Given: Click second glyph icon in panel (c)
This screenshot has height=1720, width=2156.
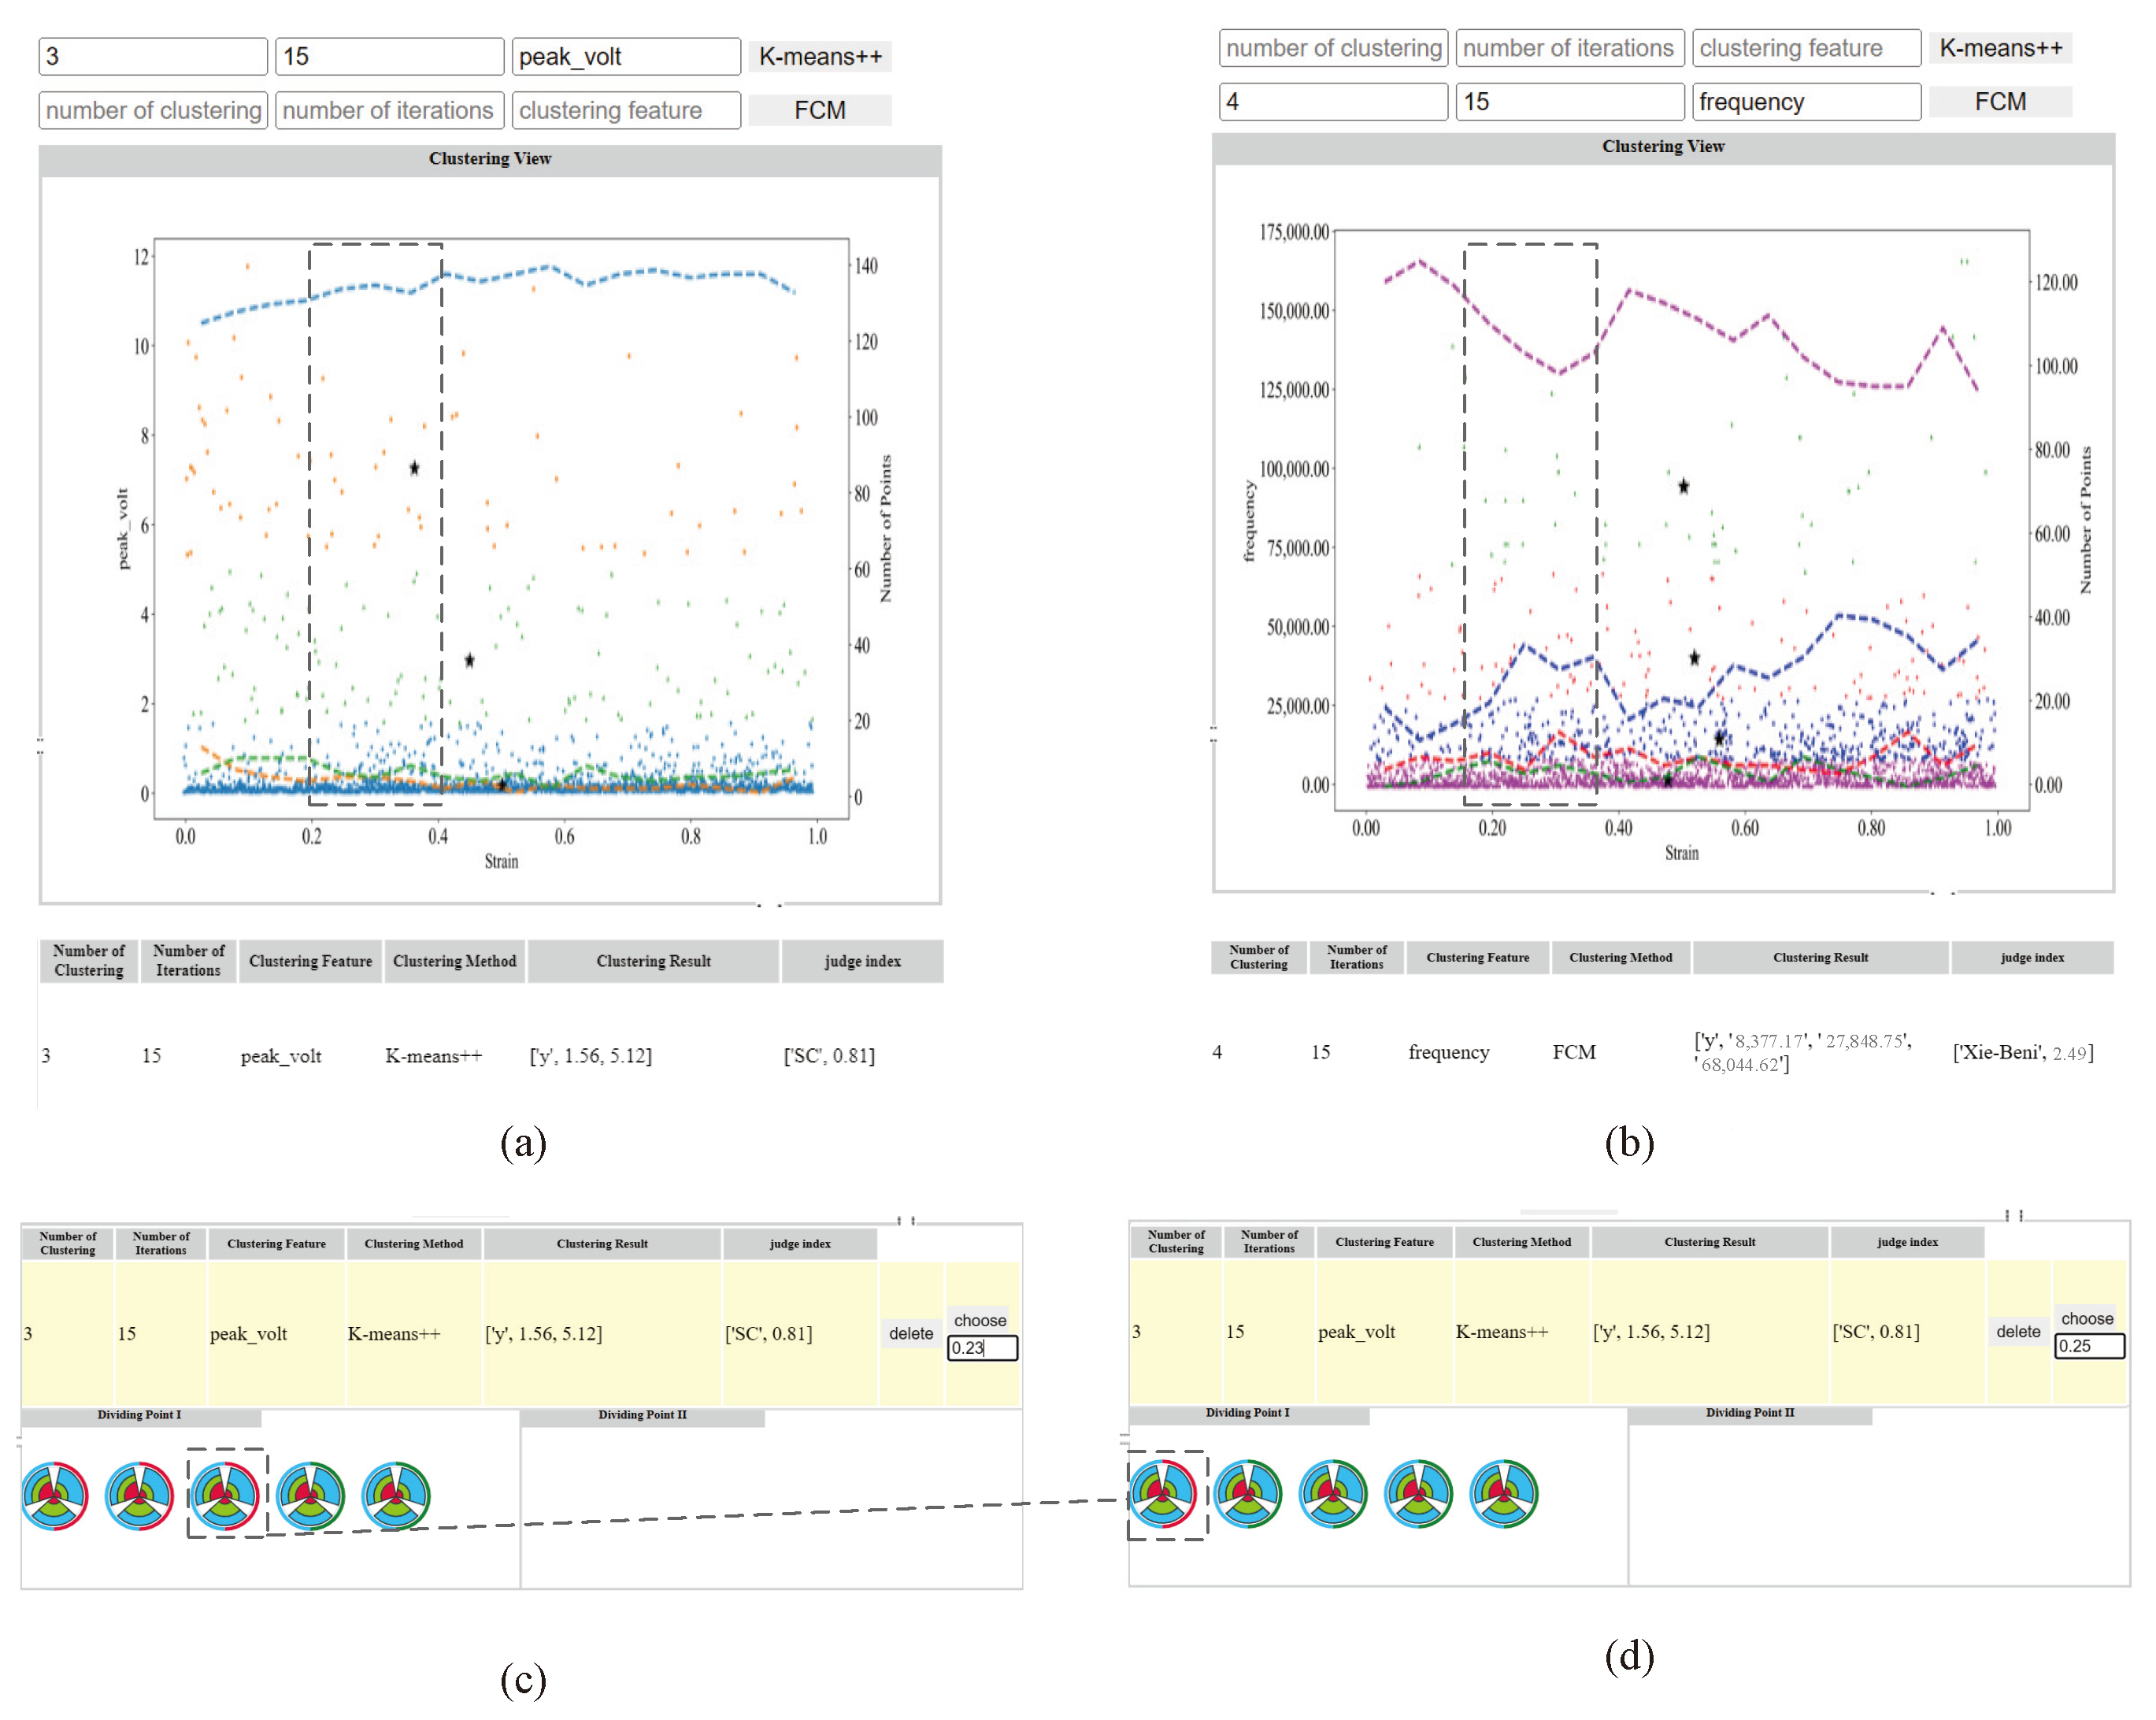Looking at the screenshot, I should 140,1496.
